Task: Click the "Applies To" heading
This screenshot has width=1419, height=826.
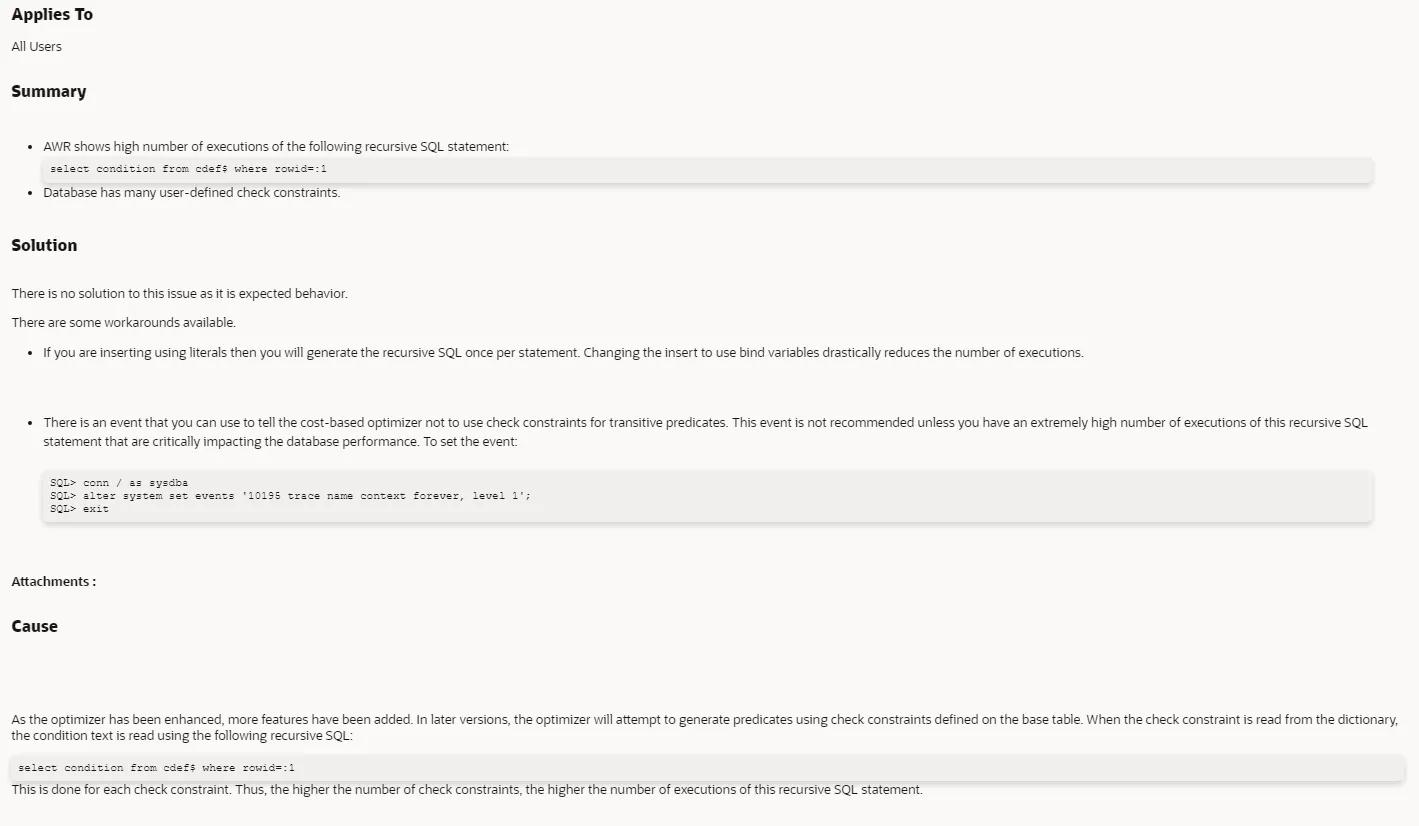Action: 52,15
